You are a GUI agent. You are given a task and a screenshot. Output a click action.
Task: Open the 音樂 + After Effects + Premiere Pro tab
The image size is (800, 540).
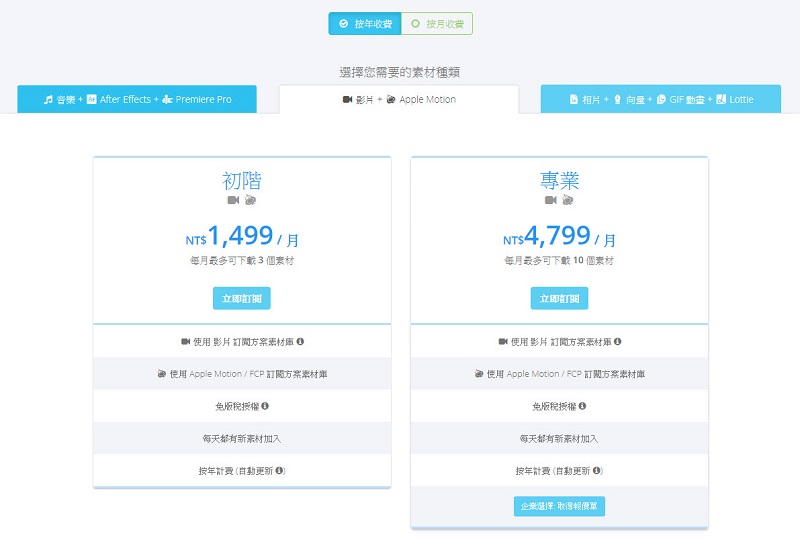pyautogui.click(x=137, y=100)
